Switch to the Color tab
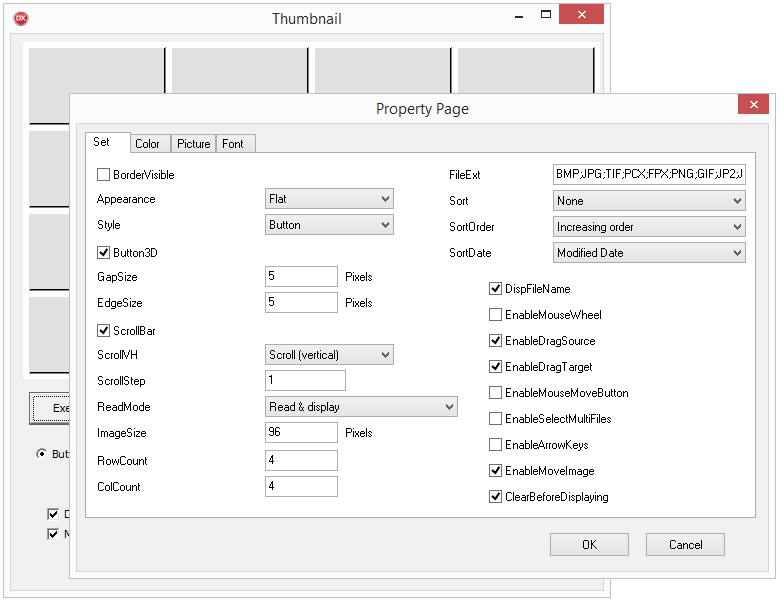 click(147, 144)
